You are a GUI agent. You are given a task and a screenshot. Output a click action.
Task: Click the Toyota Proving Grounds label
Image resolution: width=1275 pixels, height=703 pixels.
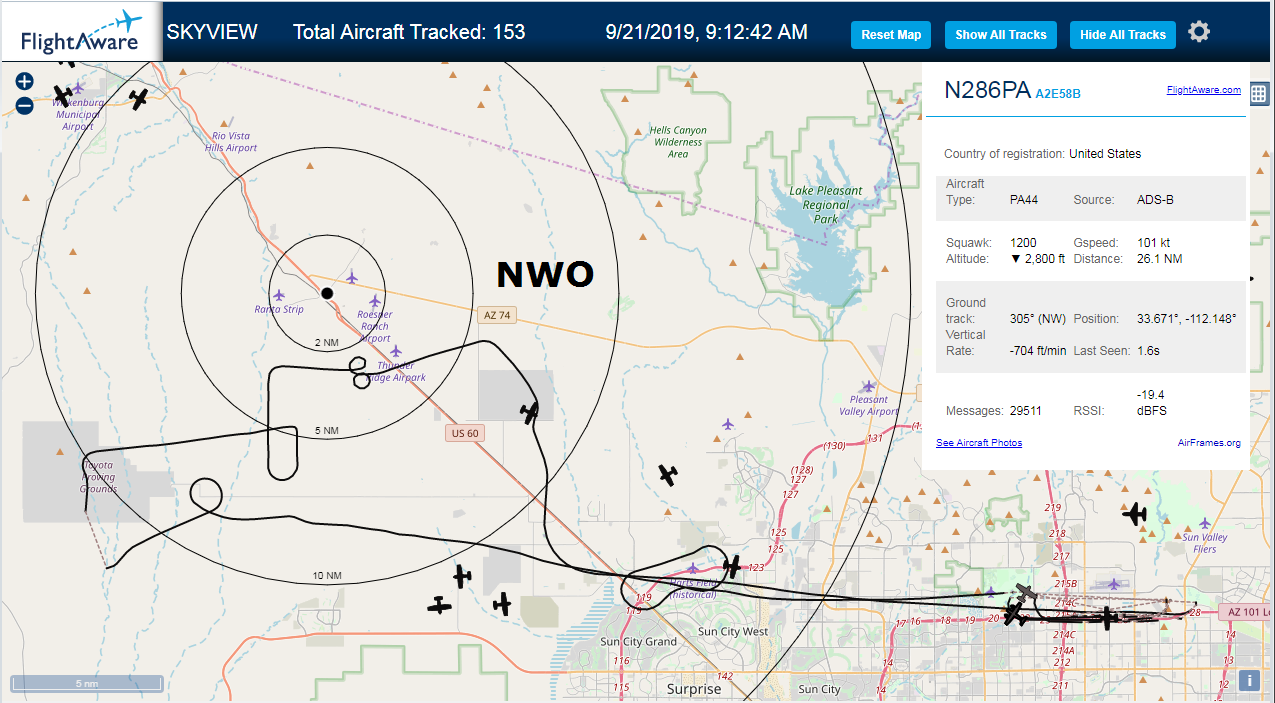(99, 477)
